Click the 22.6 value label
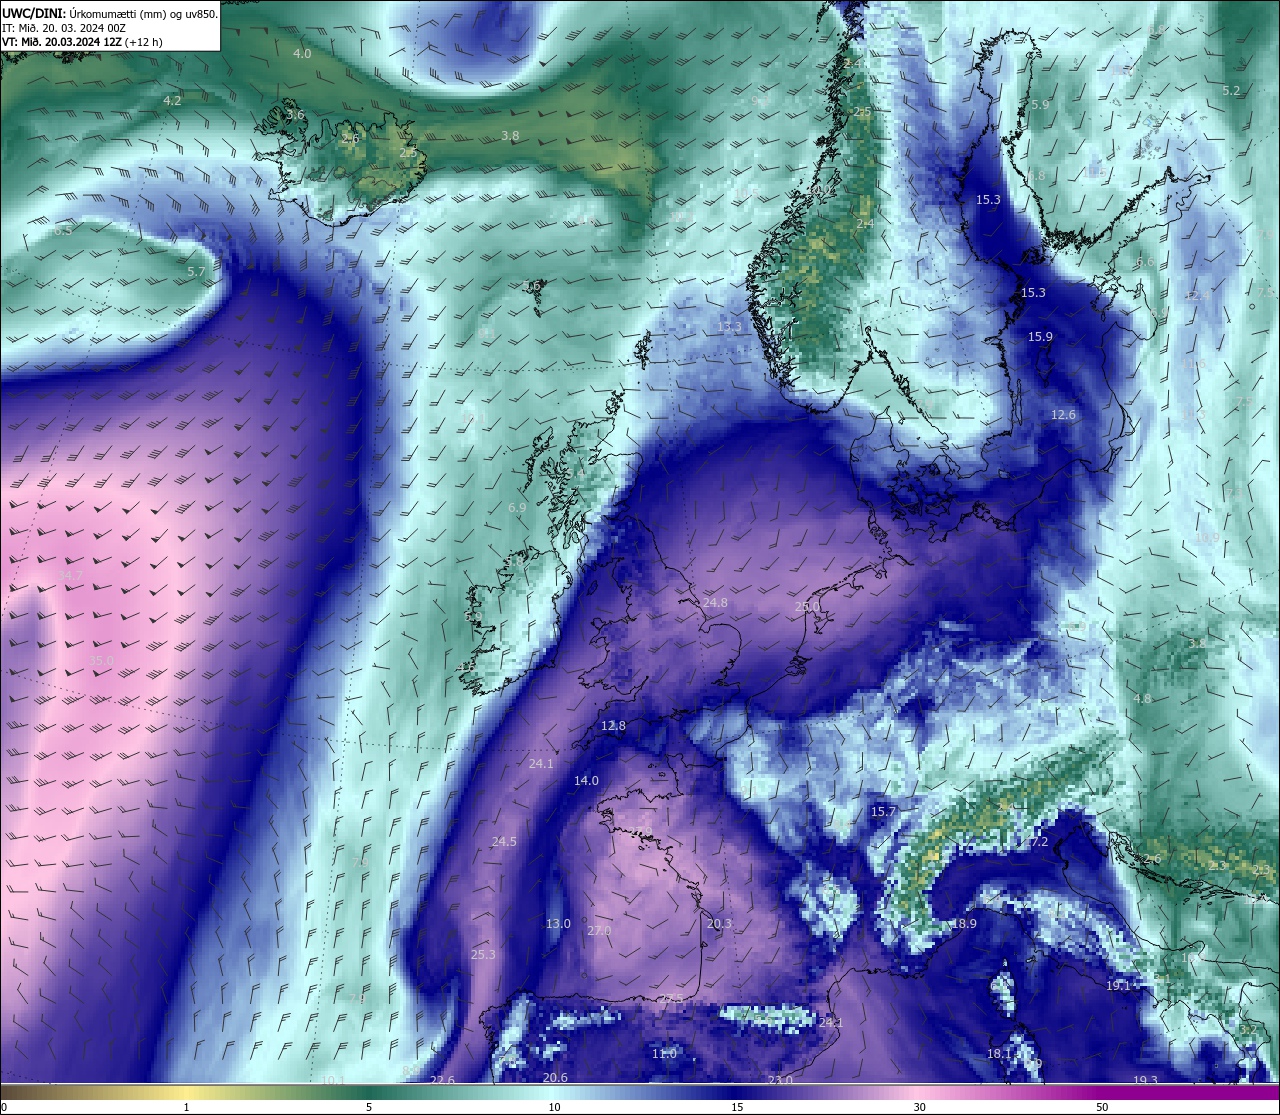The image size is (1280, 1115). coord(442,1081)
